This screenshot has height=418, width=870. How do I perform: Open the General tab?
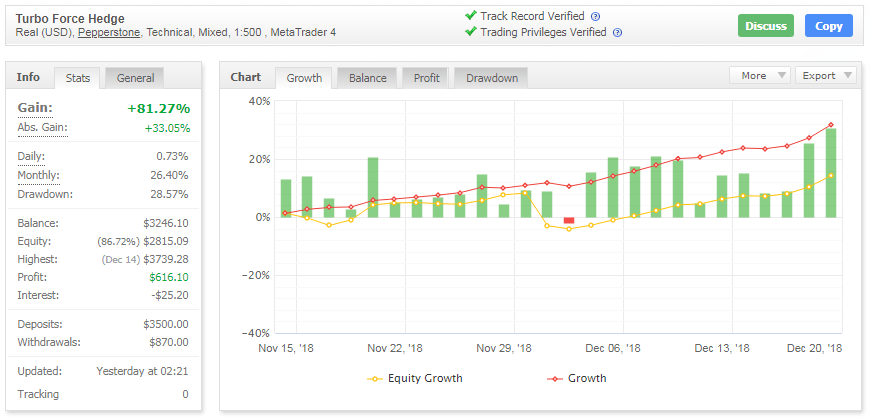pyautogui.click(x=135, y=78)
